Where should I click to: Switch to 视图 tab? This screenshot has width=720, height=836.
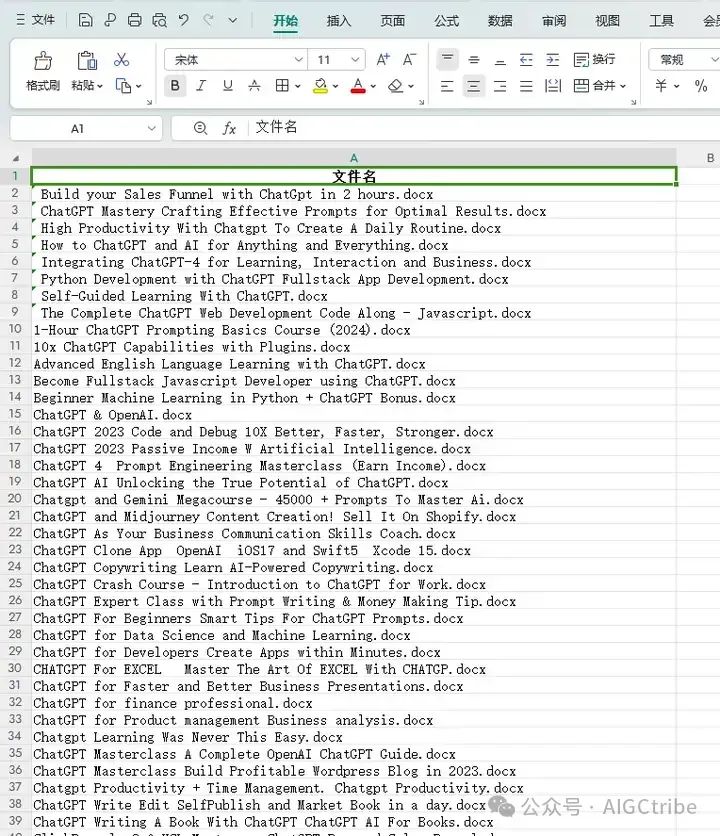point(607,21)
